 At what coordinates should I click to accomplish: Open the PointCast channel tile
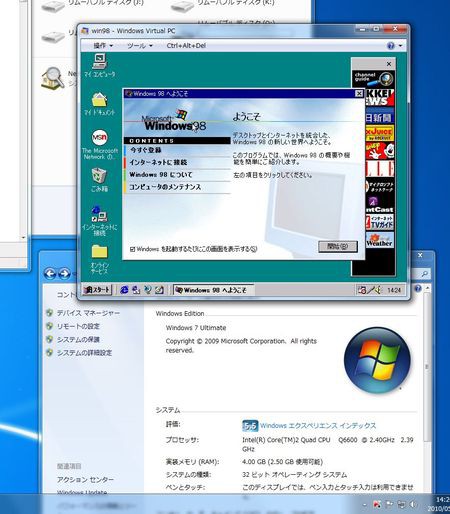pos(380,205)
